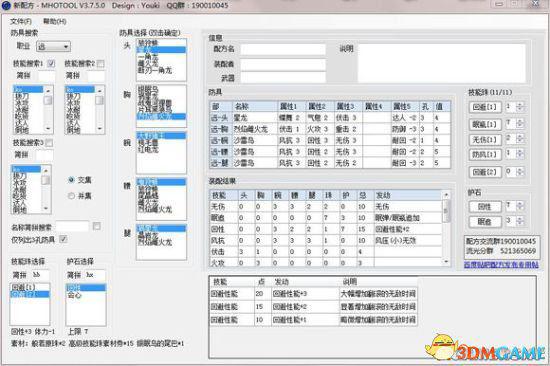This screenshot has height=366, width=550.
Task: Open the 百度贴吧配方发布专用帖 link
Action: [501, 265]
